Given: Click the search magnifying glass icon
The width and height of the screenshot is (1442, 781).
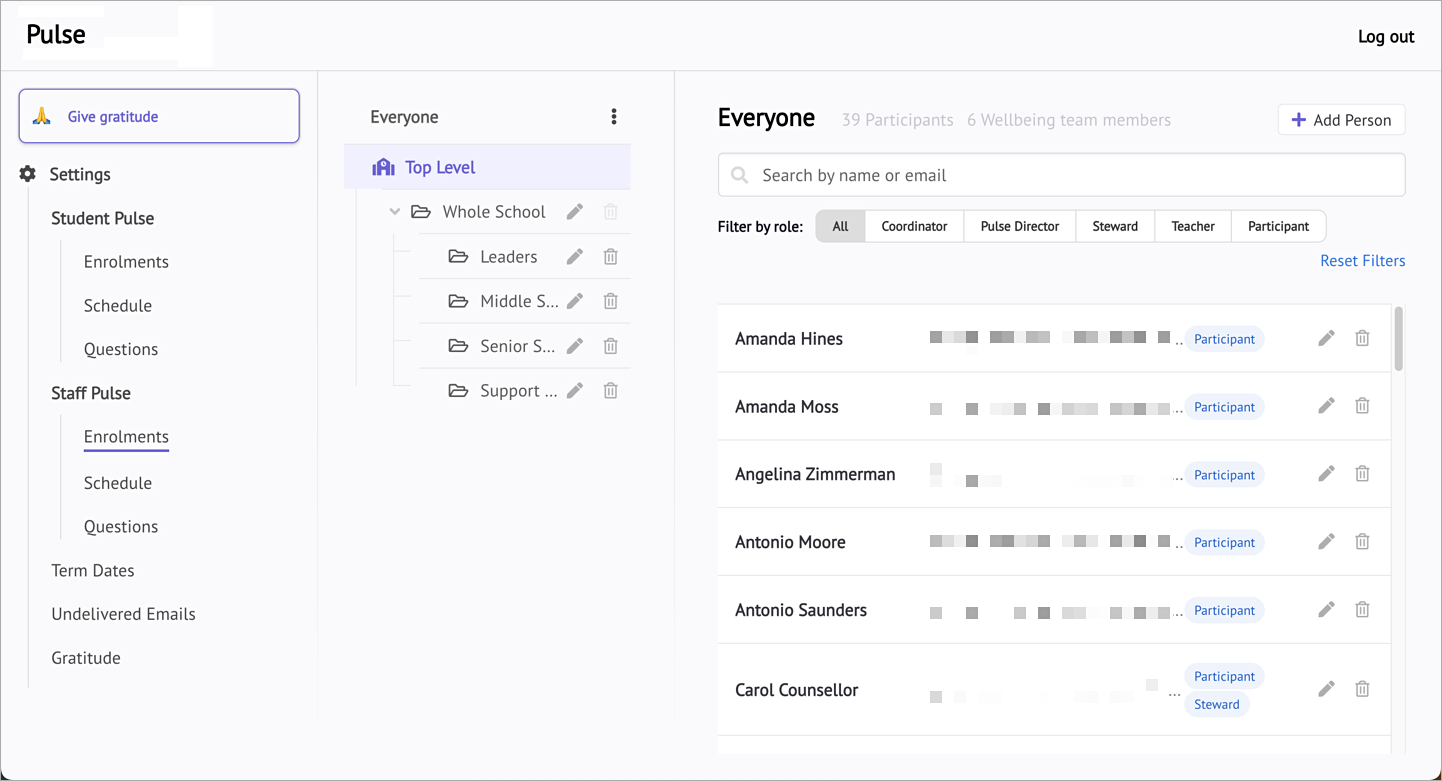Looking at the screenshot, I should point(739,174).
